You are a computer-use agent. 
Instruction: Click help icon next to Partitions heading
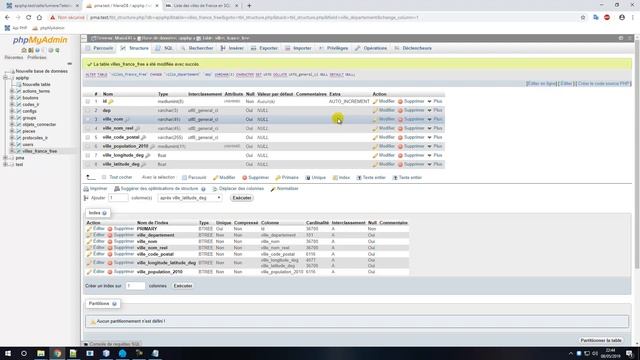(114, 304)
